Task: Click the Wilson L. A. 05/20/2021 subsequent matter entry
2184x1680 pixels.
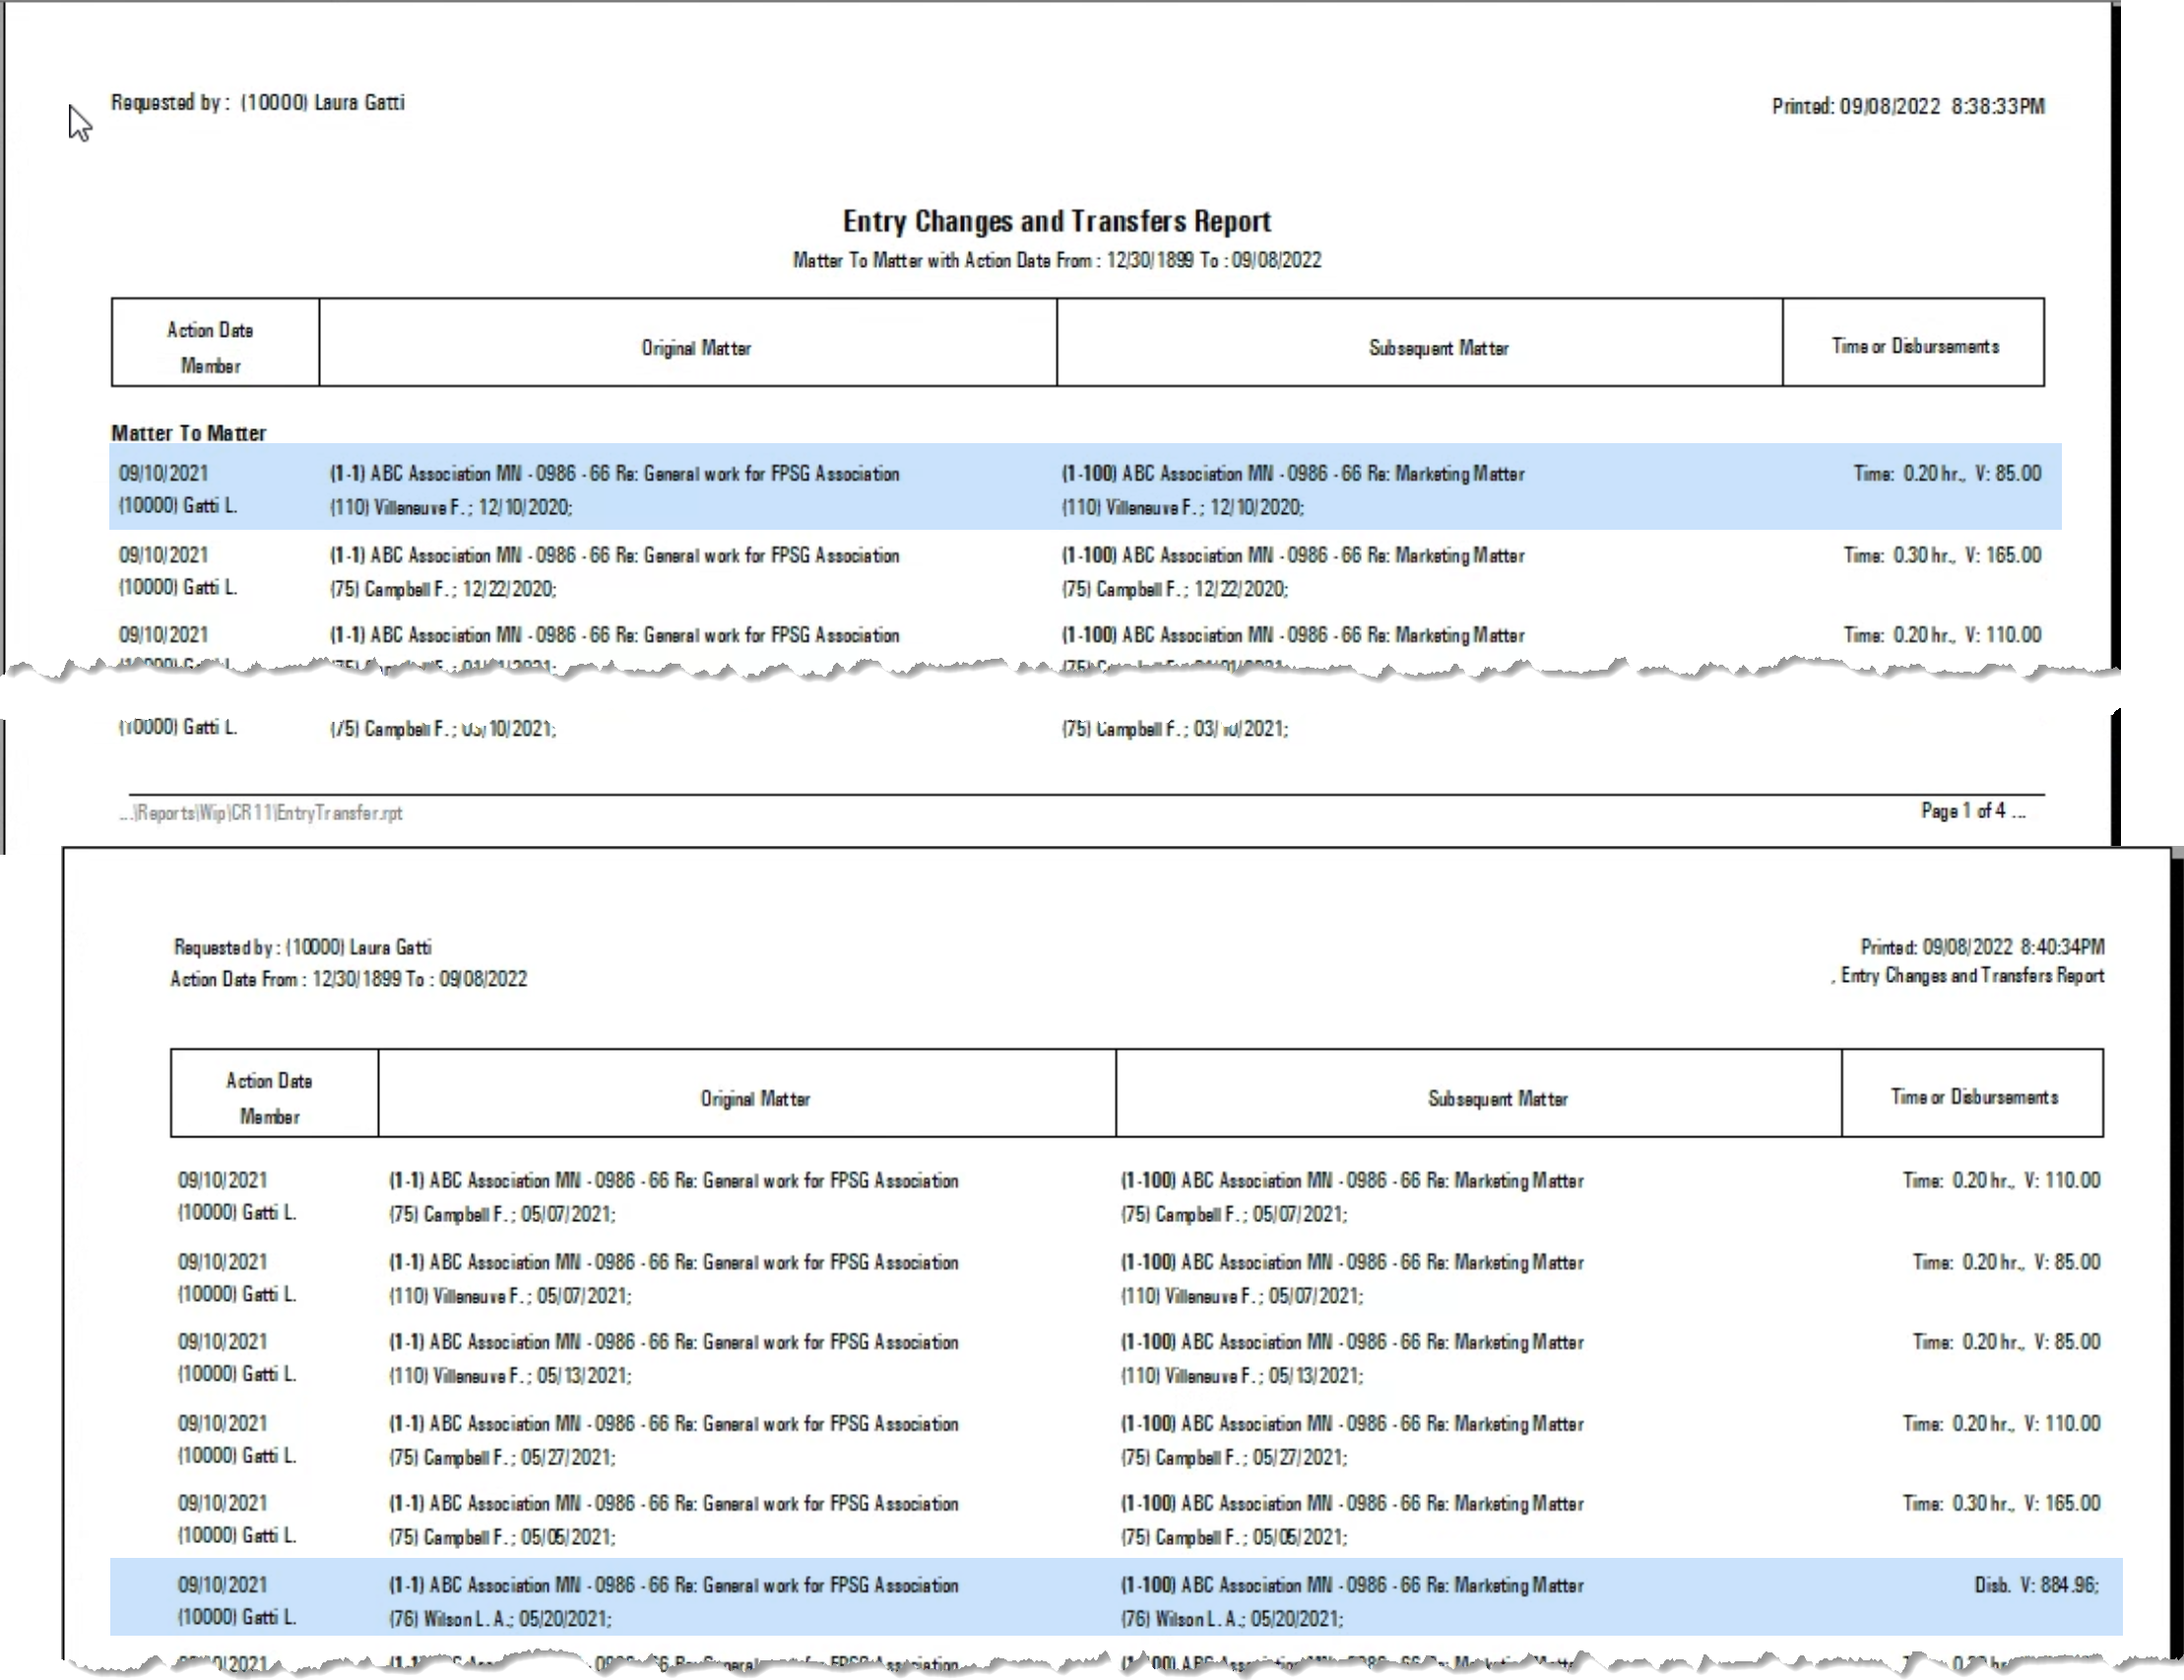Action: click(1352, 1602)
